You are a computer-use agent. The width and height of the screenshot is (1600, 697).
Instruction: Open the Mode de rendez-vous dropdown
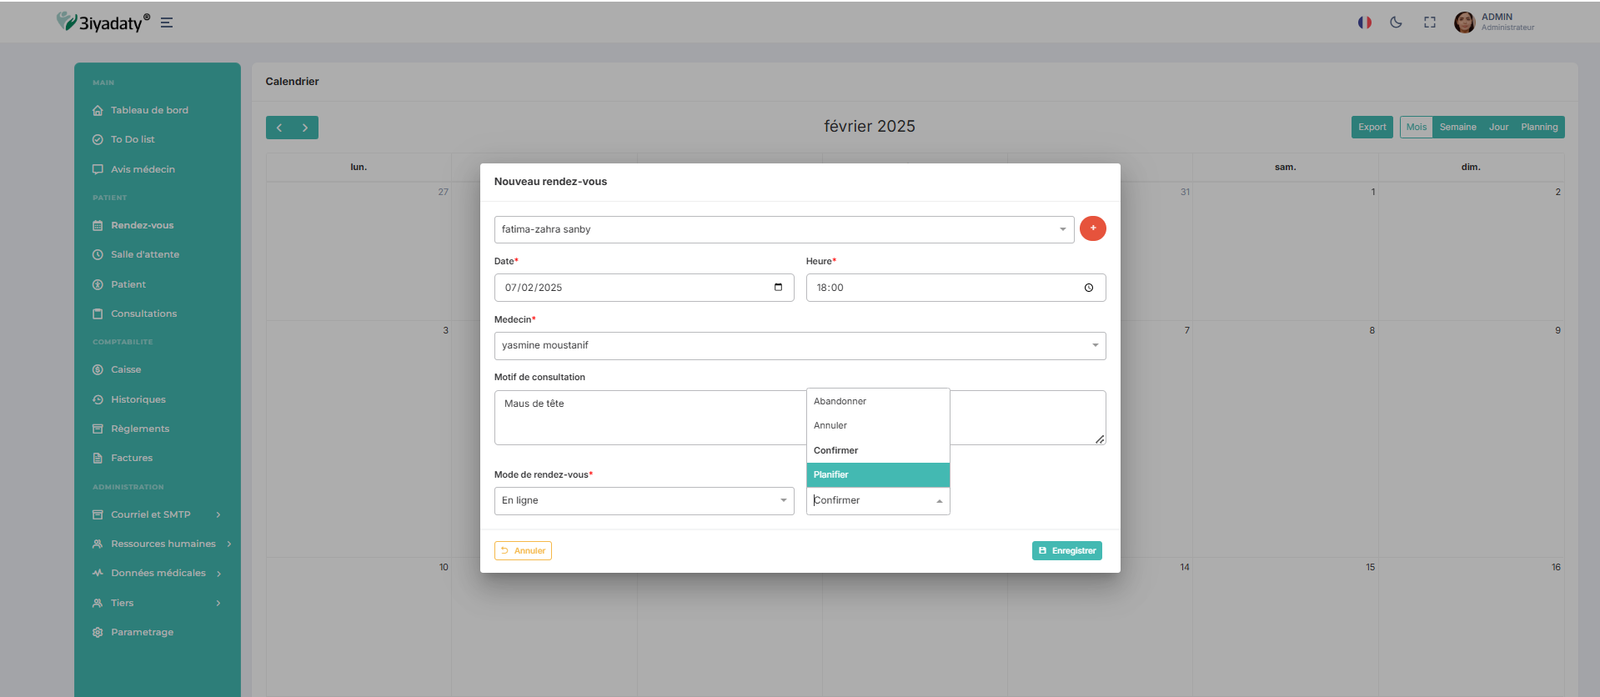643,501
